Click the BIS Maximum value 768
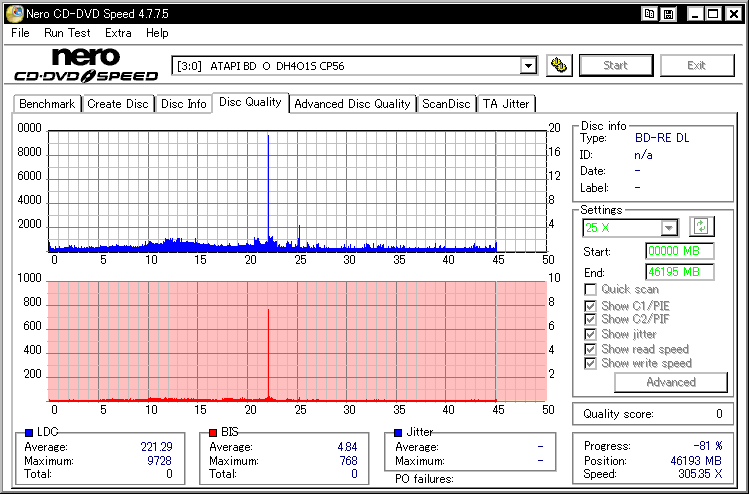749x494 pixels. (348, 461)
